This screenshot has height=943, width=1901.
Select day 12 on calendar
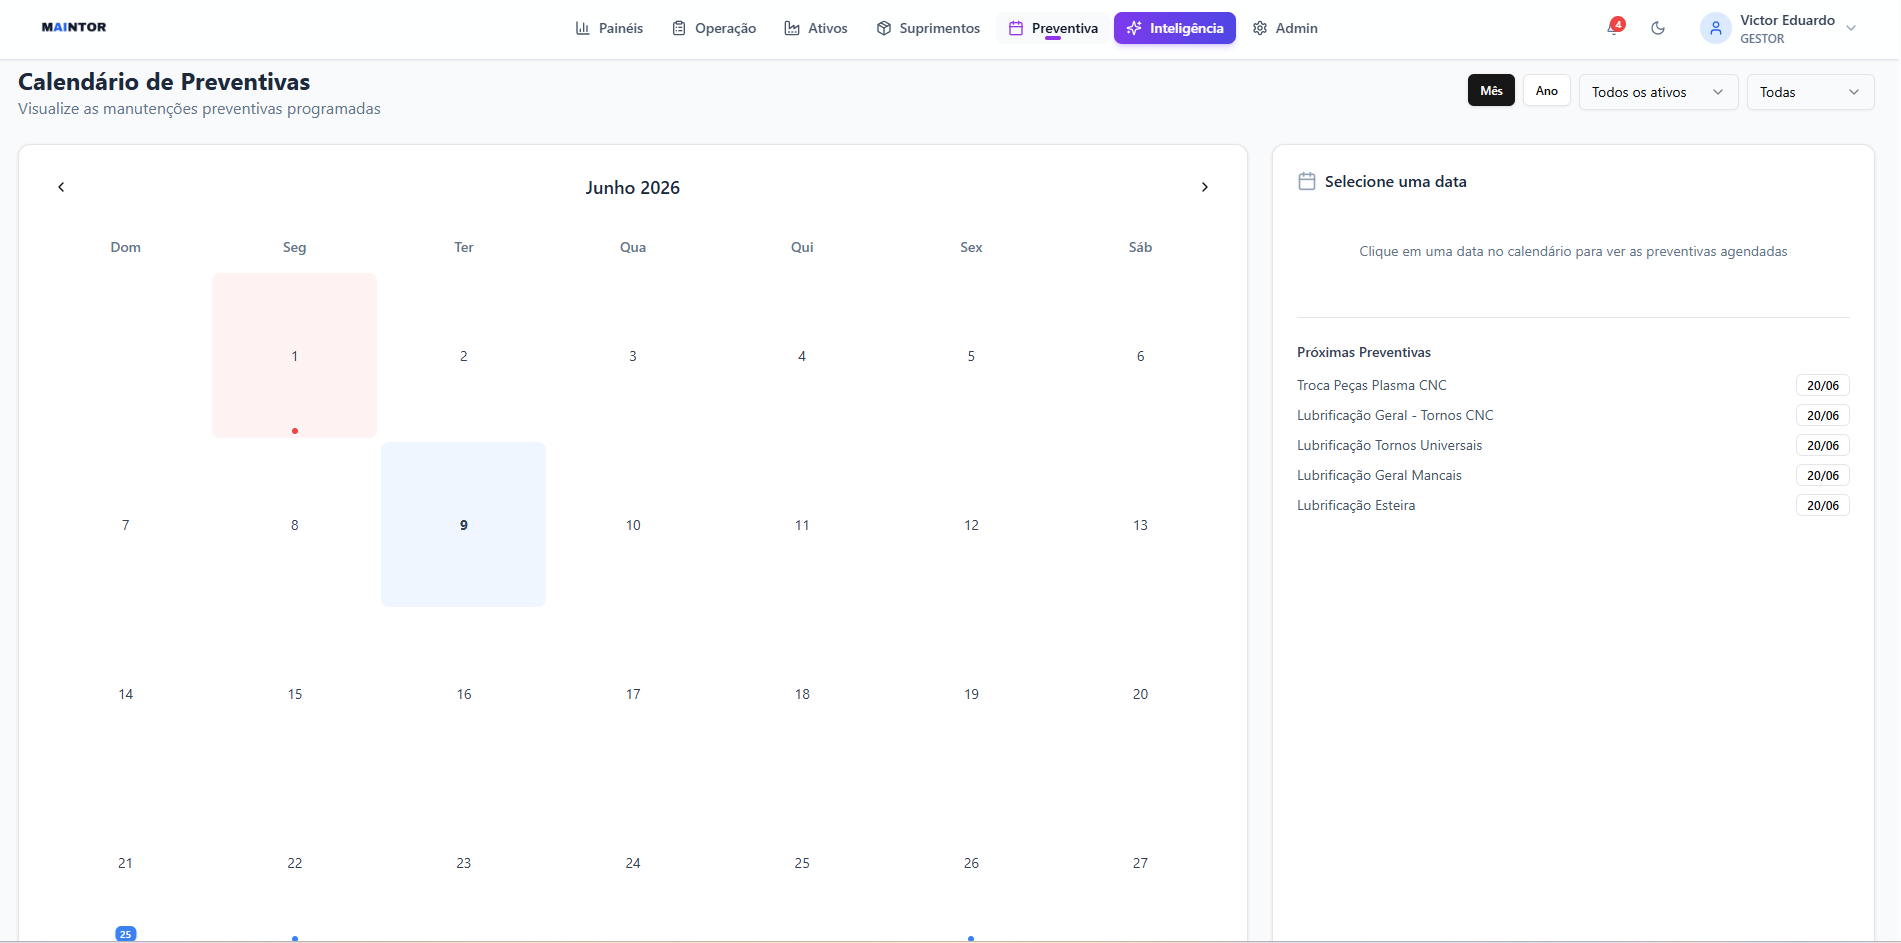click(971, 525)
